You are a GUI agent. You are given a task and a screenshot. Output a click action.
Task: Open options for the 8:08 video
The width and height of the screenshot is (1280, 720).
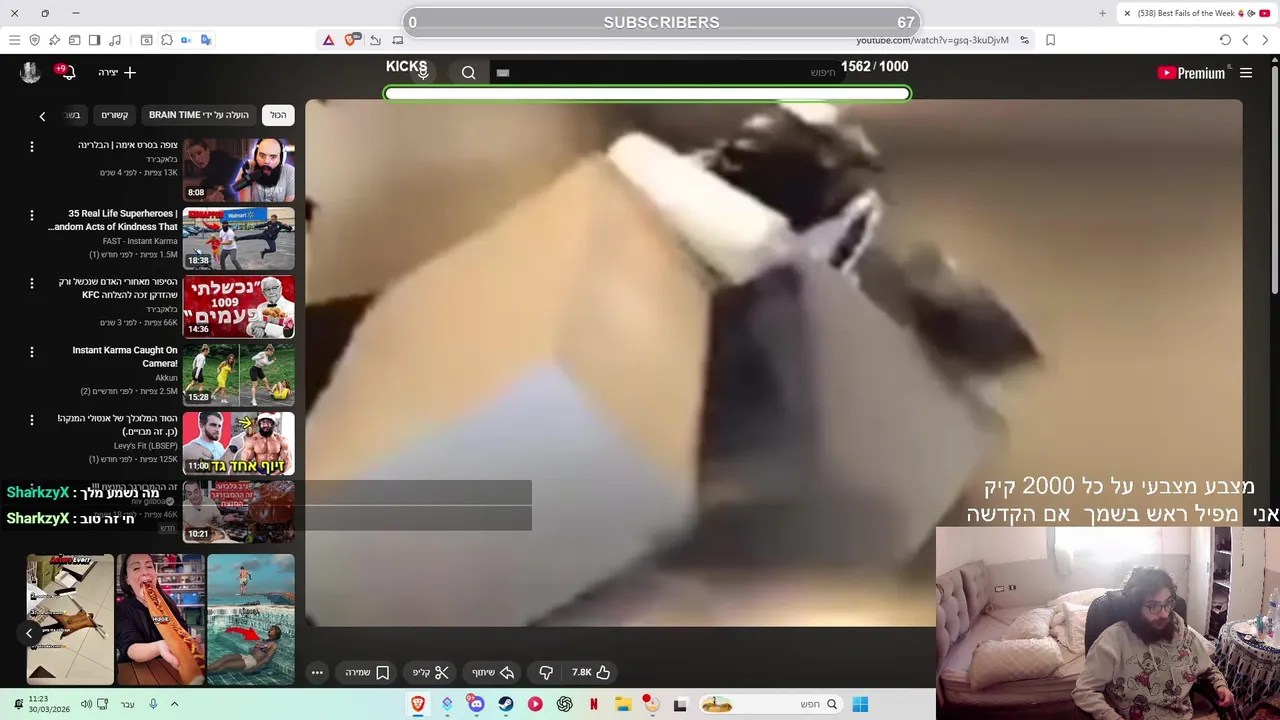coord(31,147)
